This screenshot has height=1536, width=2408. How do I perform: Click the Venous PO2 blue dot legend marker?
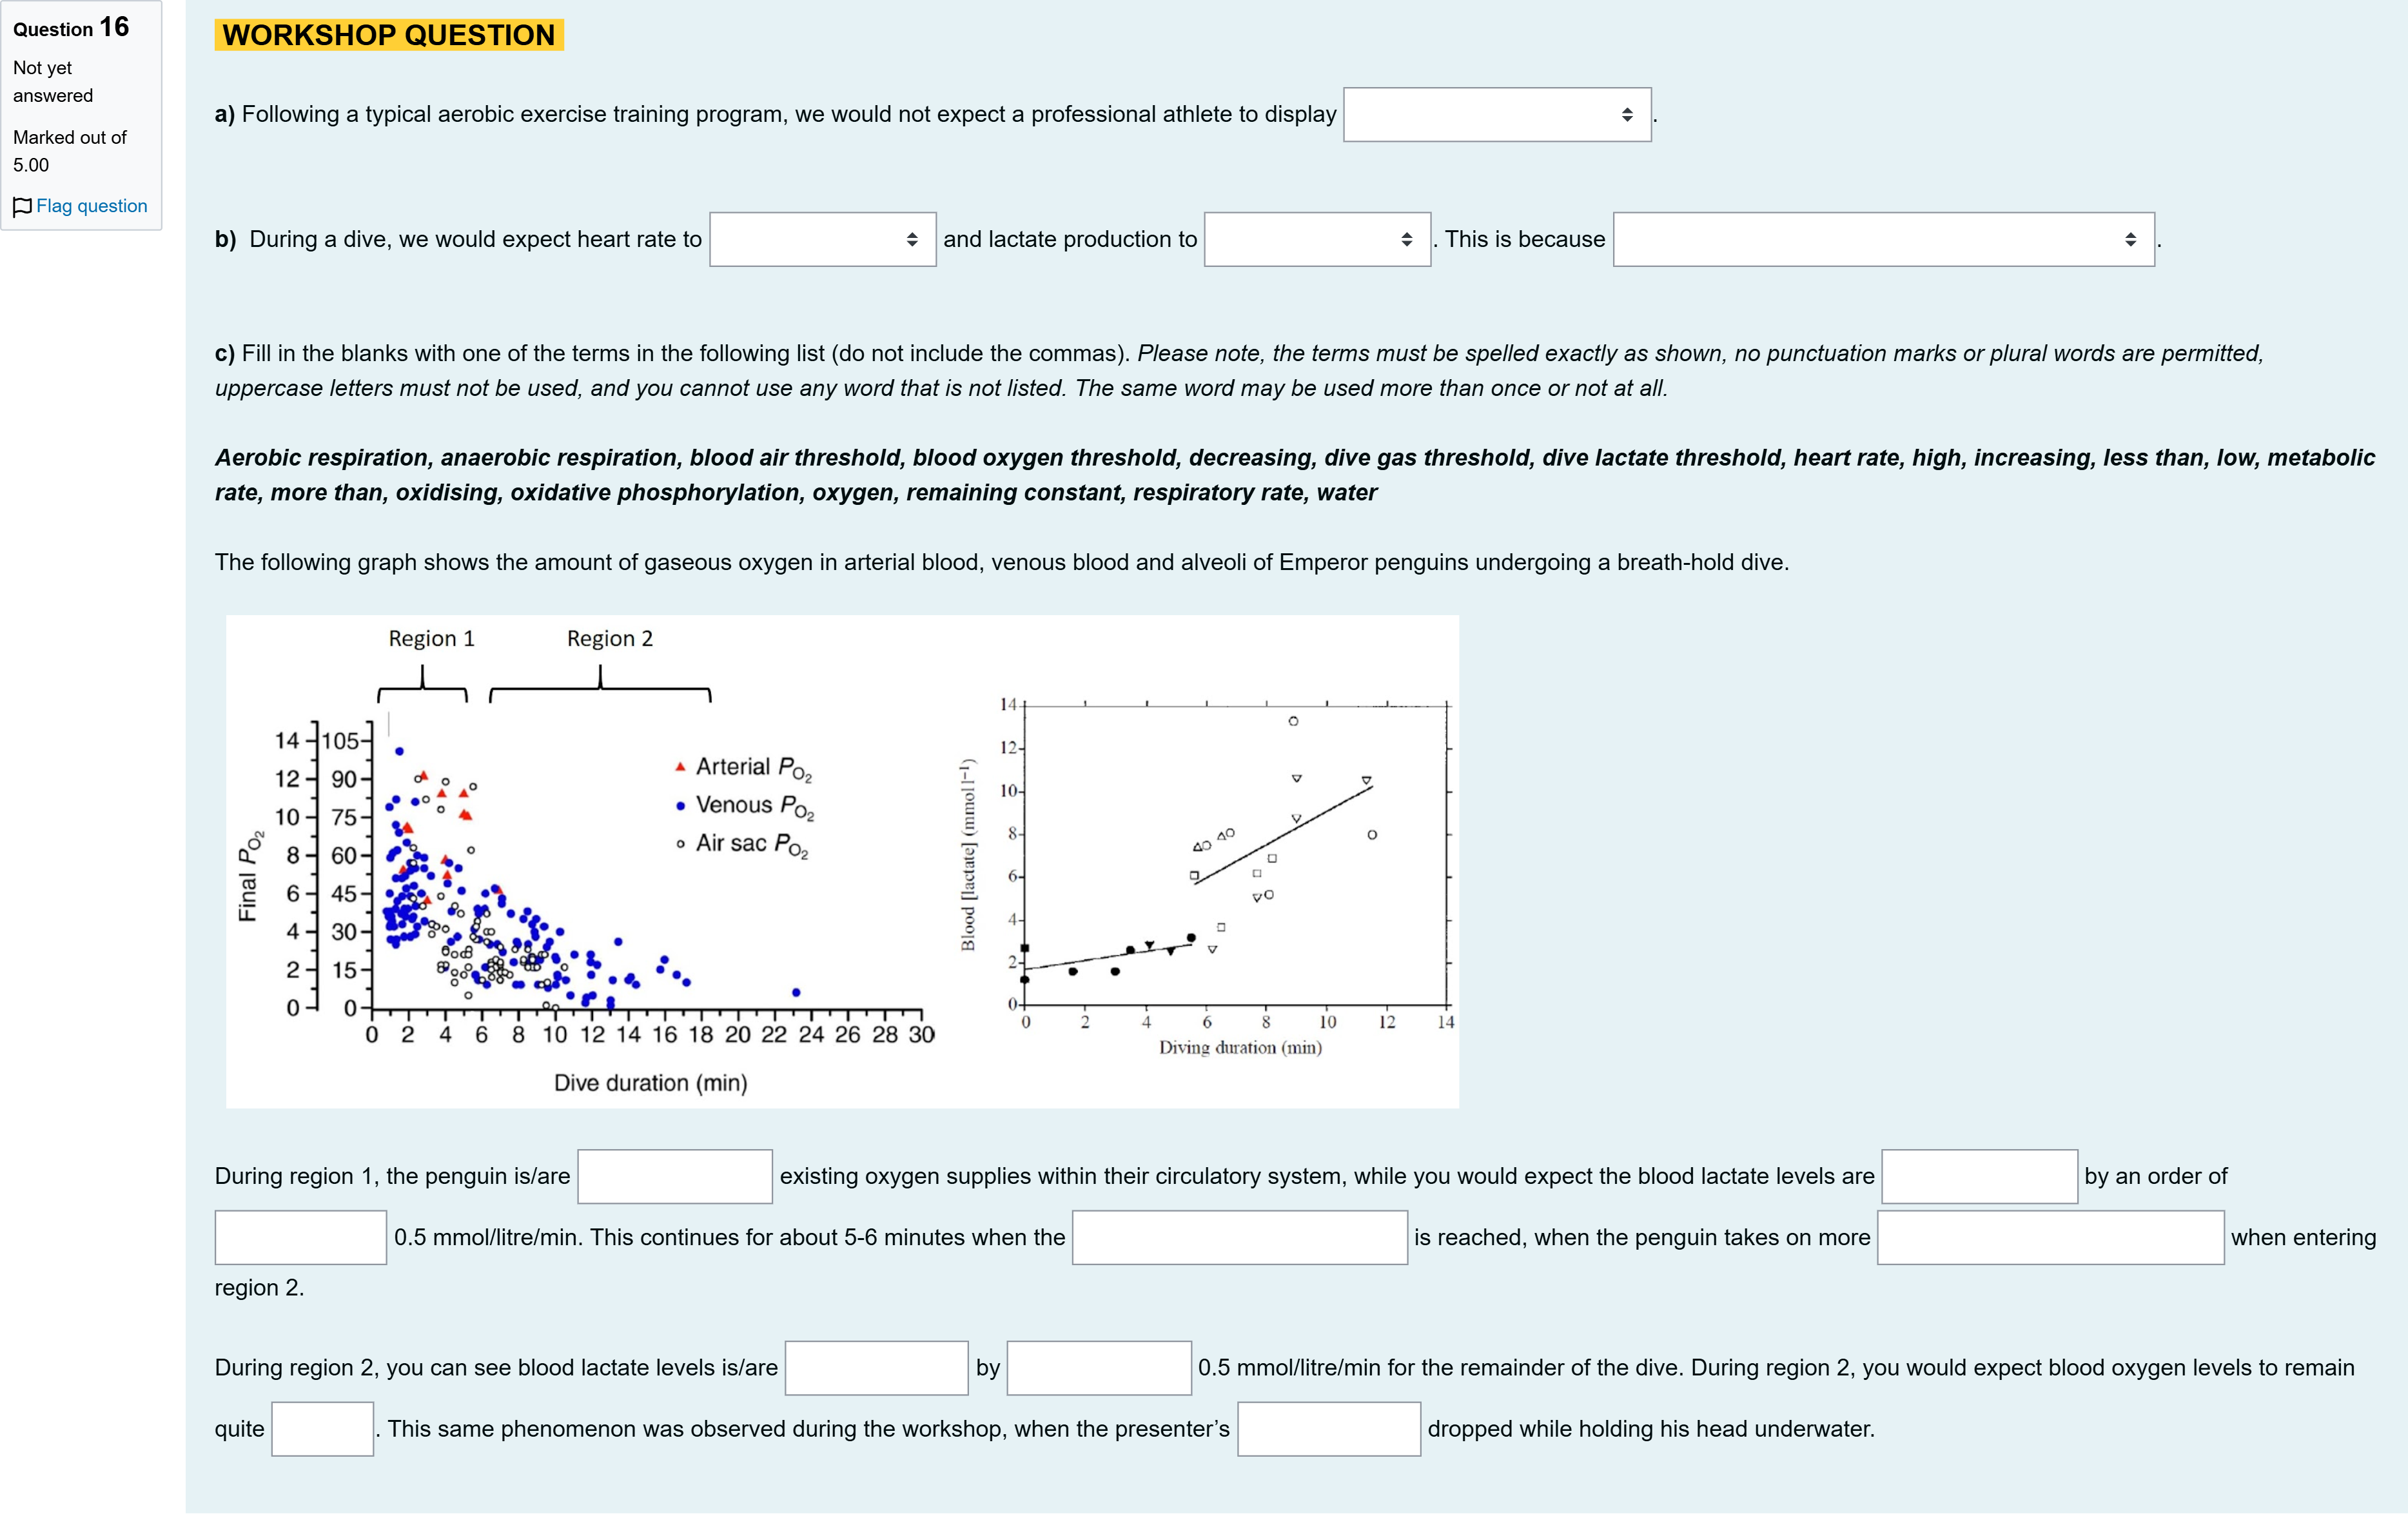pos(680,806)
